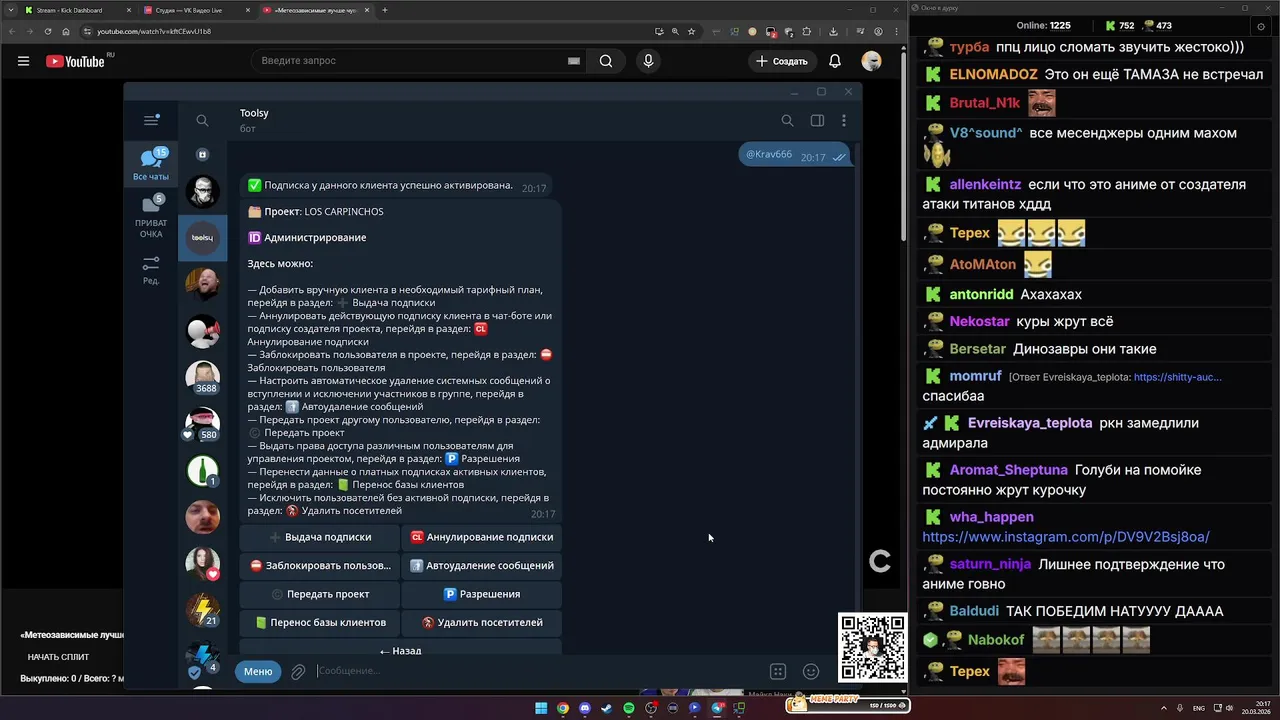
Task: Open YouTube on-screen keyboard icon
Action: coord(574,61)
